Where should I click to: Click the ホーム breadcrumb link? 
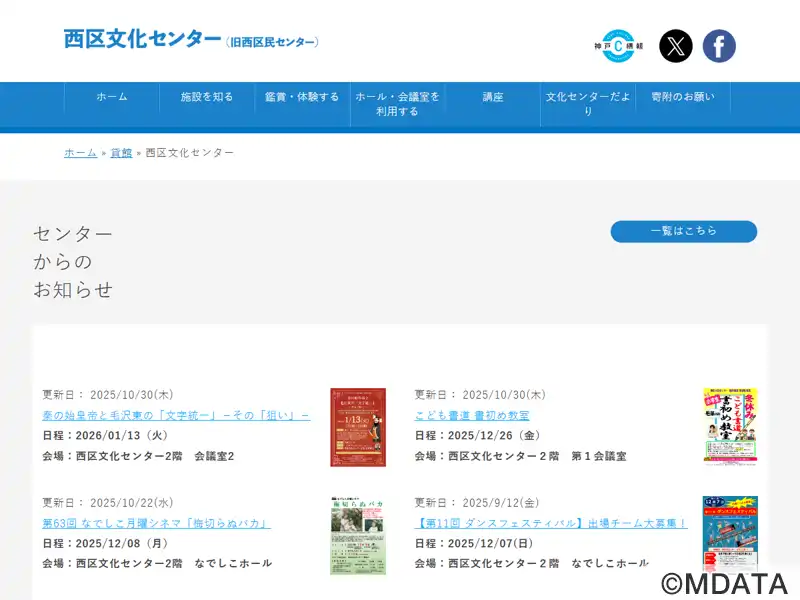(x=81, y=153)
